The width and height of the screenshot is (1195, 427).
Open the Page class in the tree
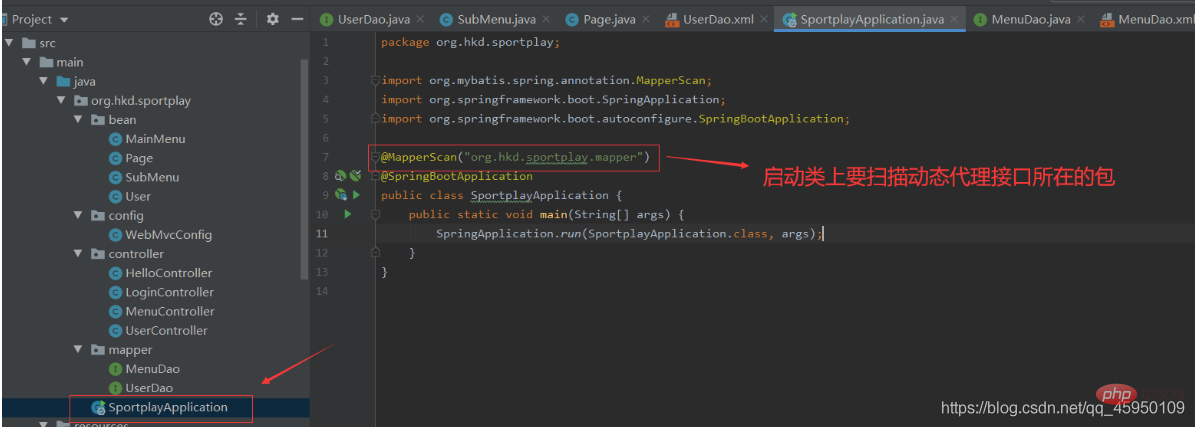pos(139,158)
